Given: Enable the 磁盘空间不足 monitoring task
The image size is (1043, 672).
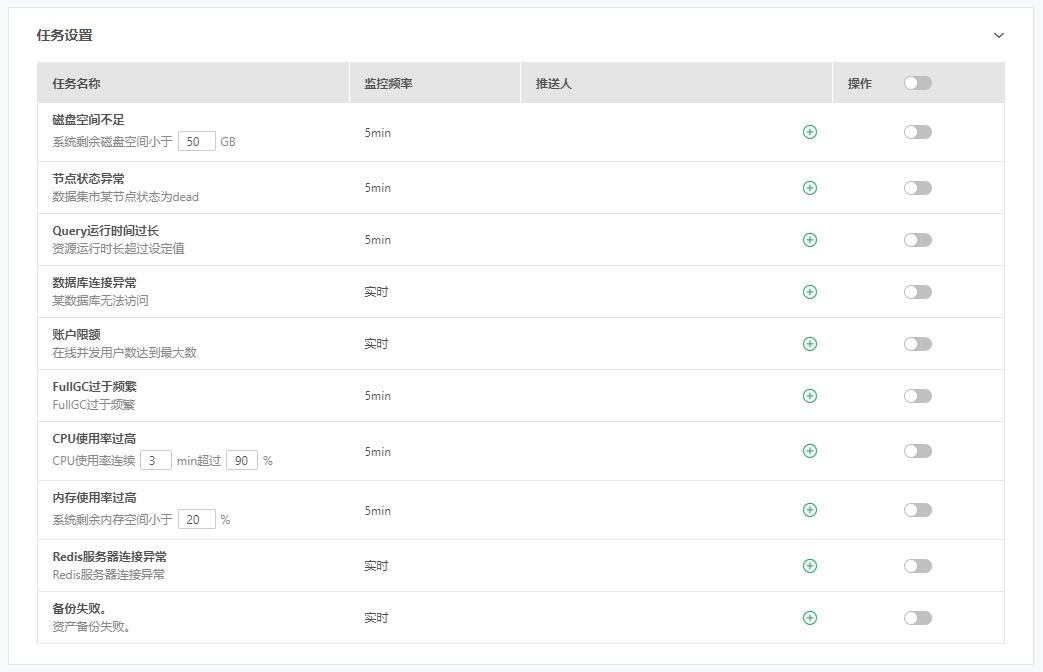Looking at the screenshot, I should tap(917, 132).
